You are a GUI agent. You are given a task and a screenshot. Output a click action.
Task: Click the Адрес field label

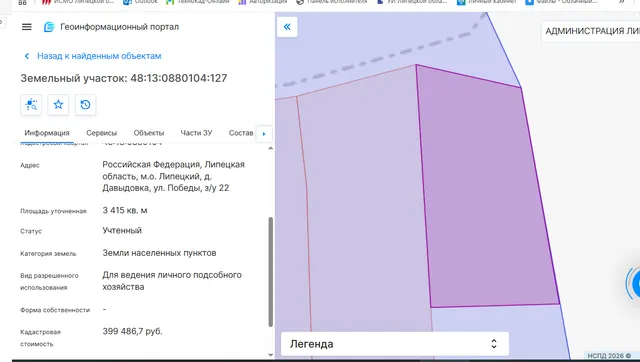(x=30, y=165)
